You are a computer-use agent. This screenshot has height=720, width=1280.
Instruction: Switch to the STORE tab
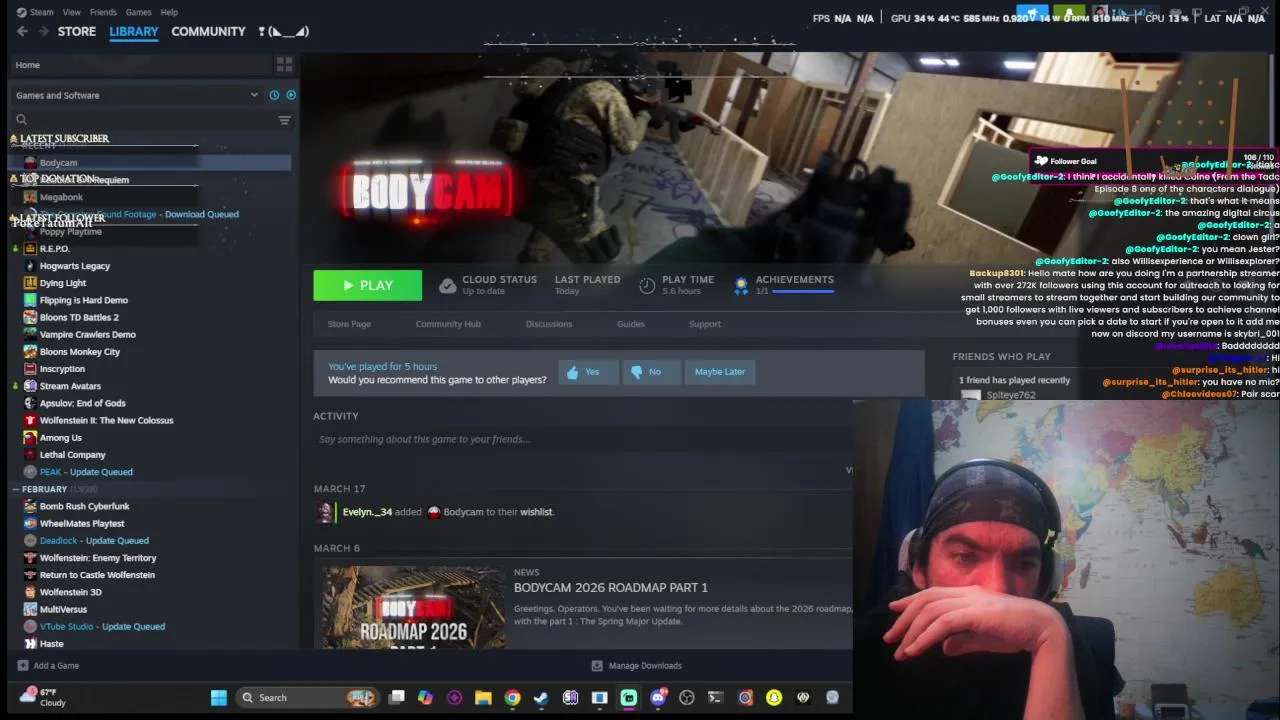click(77, 32)
